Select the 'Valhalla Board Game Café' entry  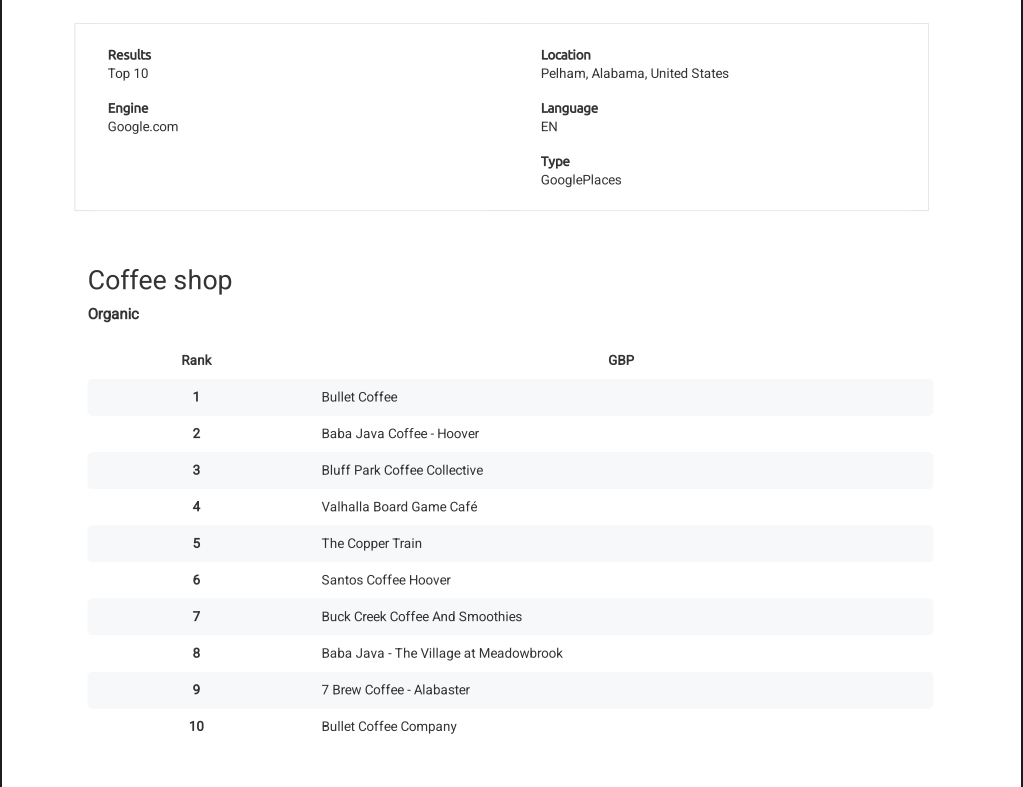click(399, 506)
